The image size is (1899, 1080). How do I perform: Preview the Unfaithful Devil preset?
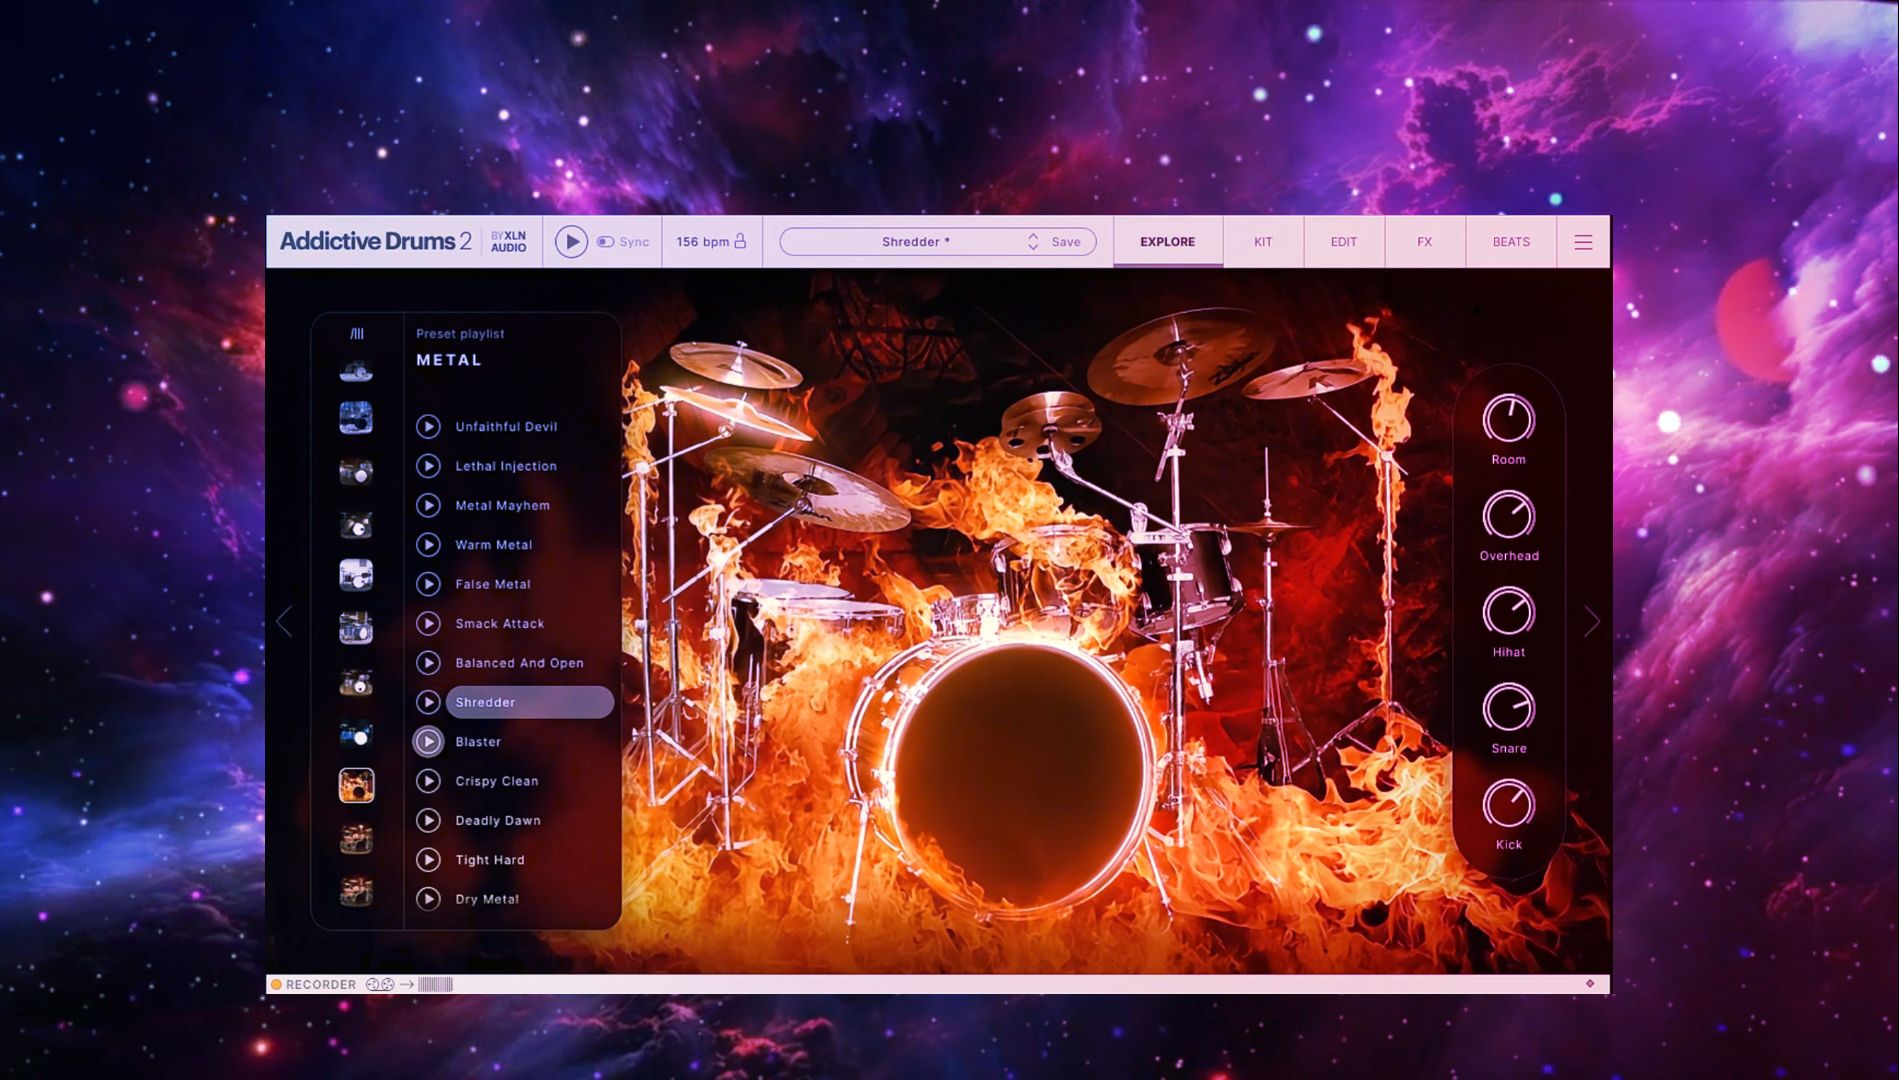point(428,427)
